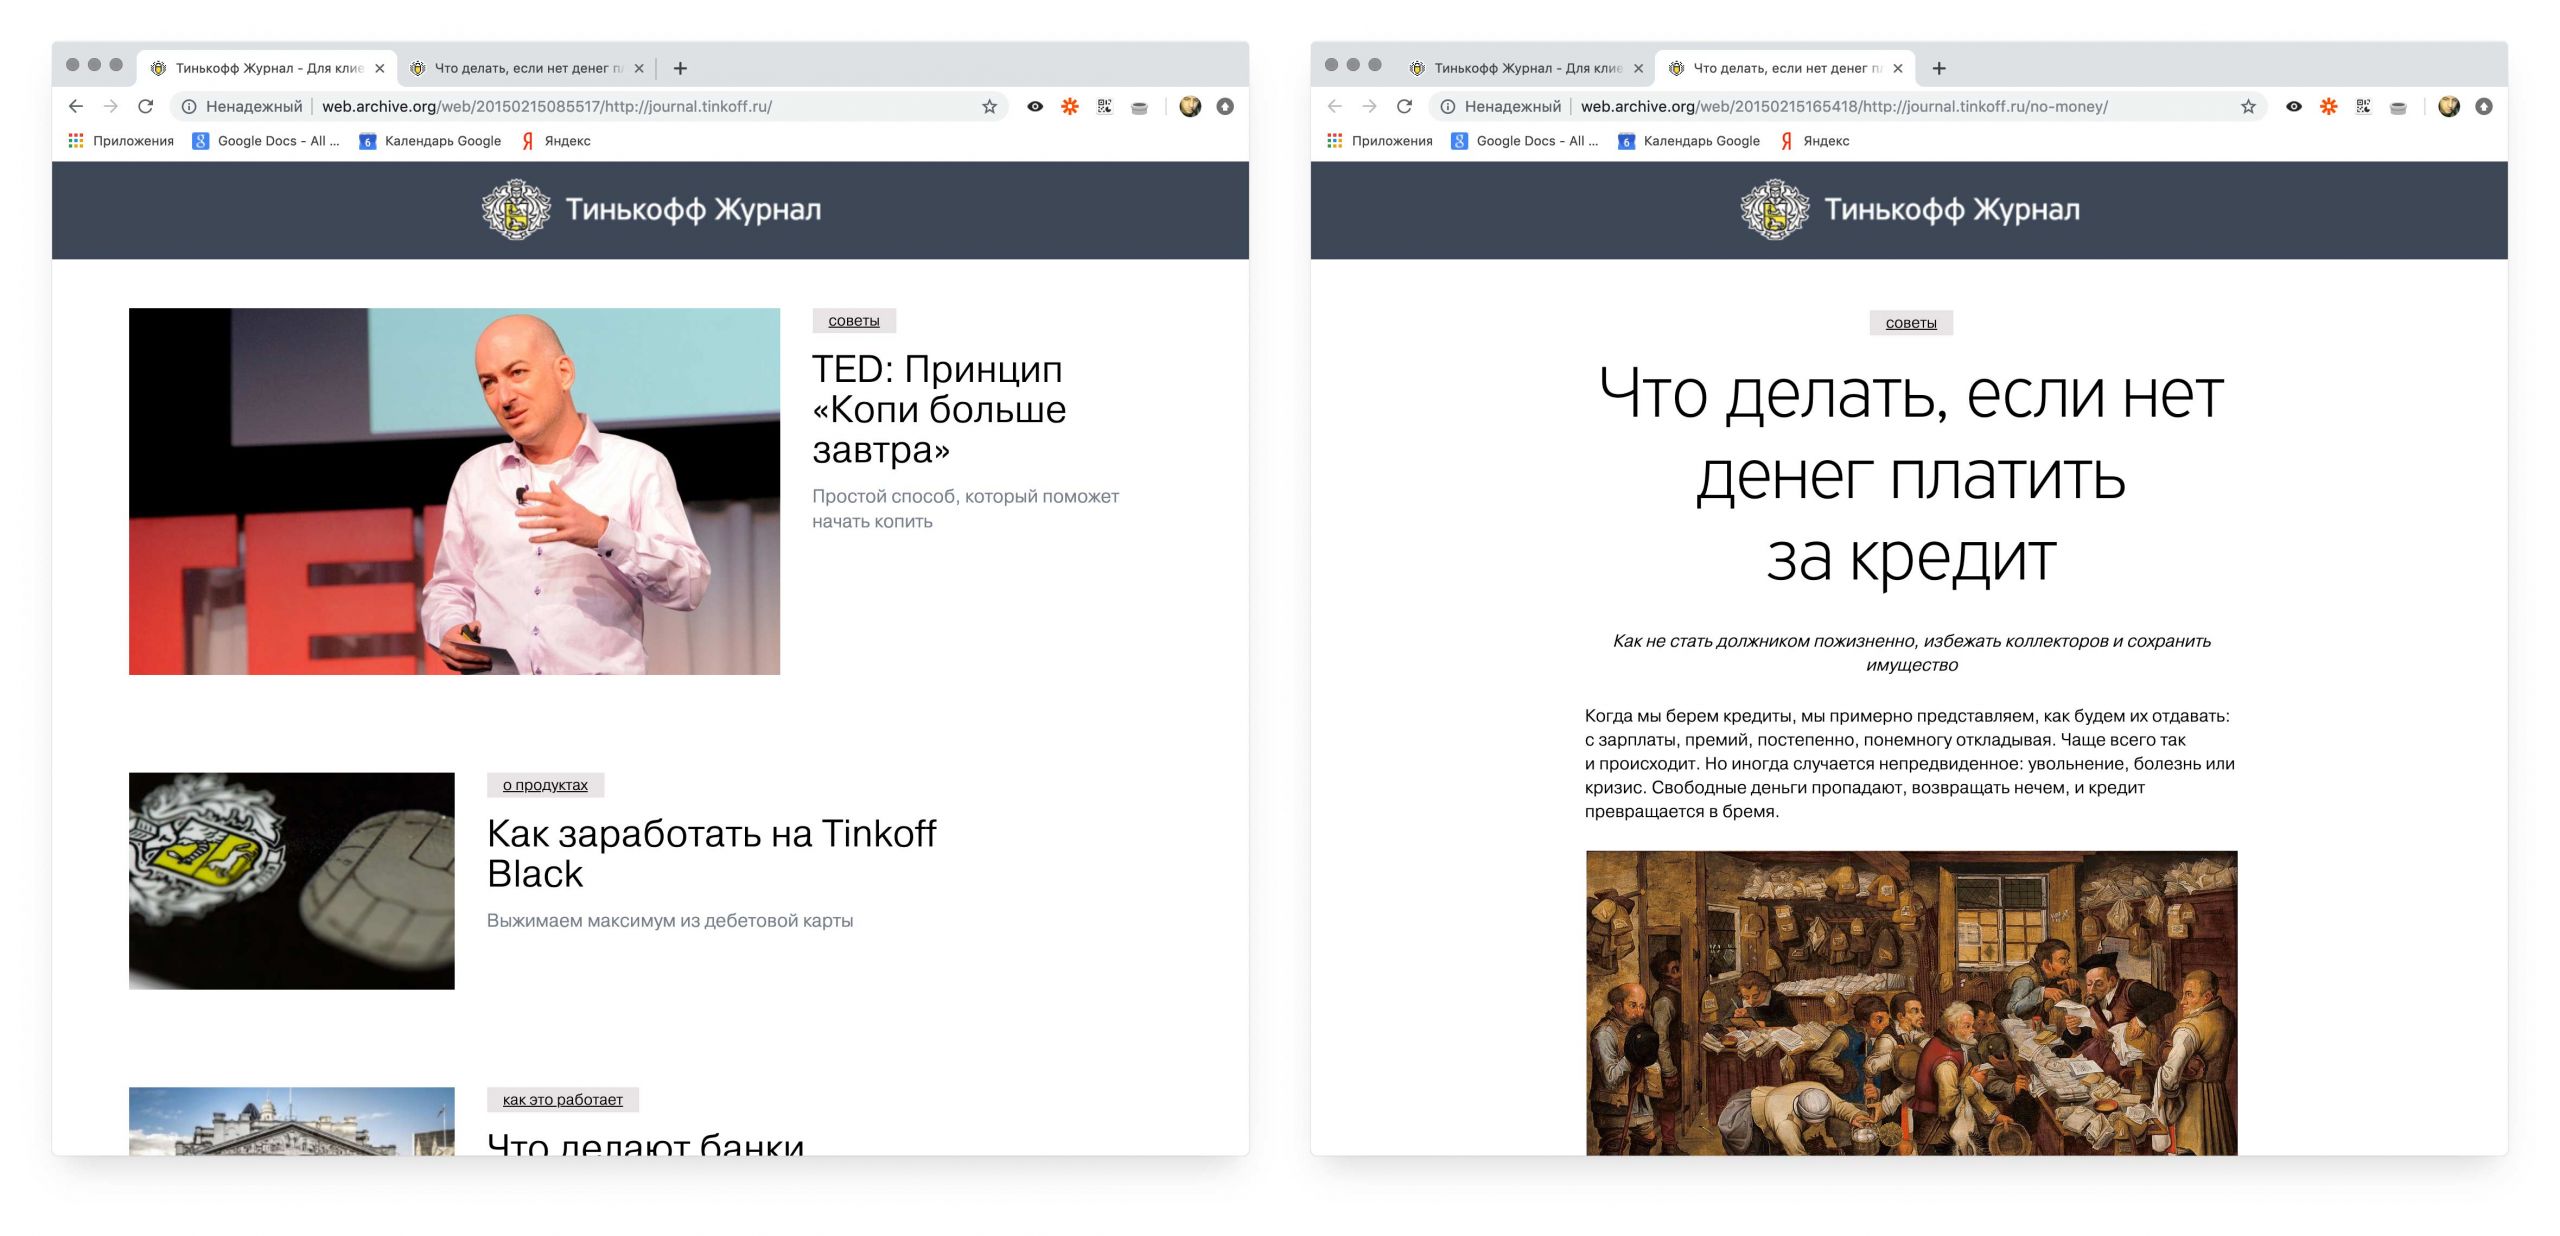Click address bar URL in left window
Viewport: 2560px width, 1236px height.
(546, 106)
